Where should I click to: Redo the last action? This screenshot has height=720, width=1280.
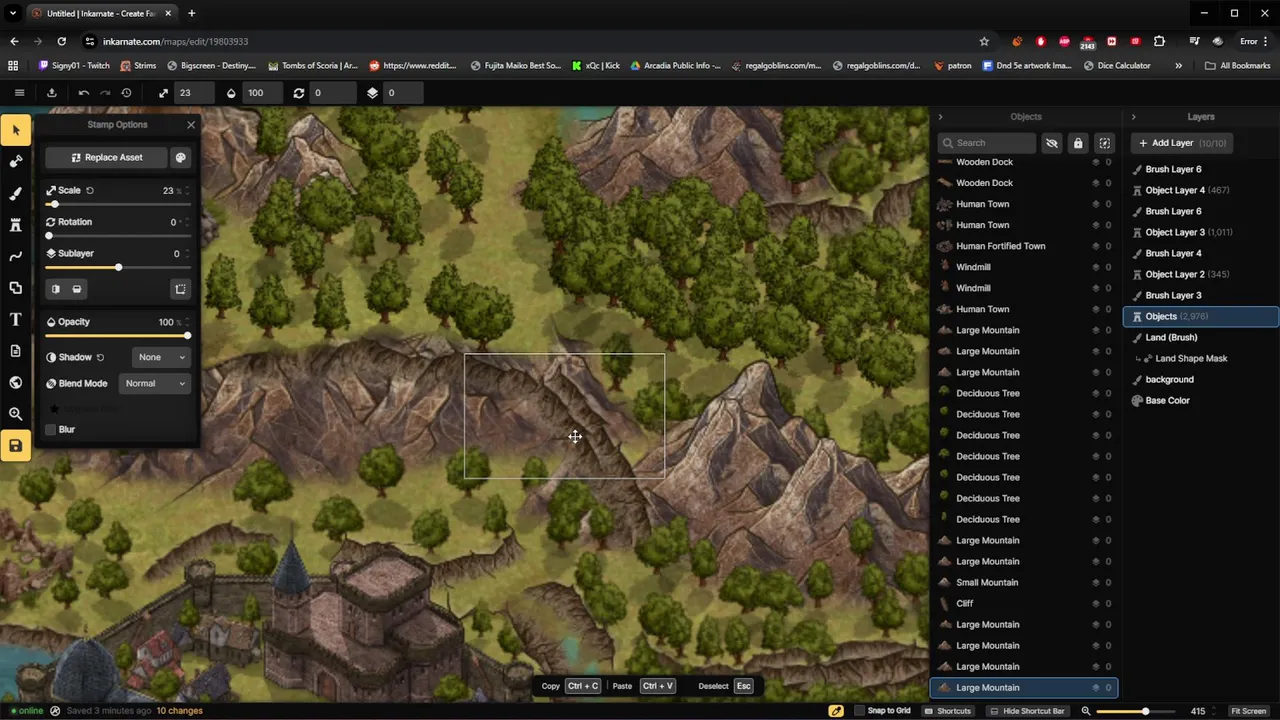coord(105,92)
